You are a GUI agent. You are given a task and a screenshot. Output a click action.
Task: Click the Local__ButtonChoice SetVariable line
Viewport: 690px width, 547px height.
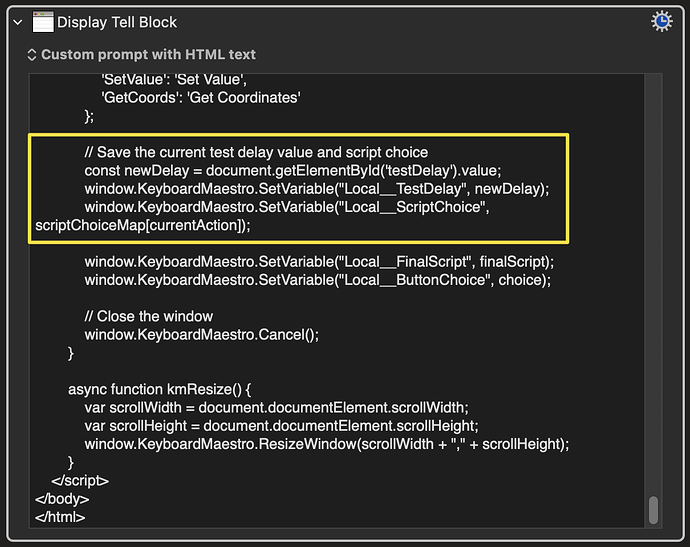(317, 280)
